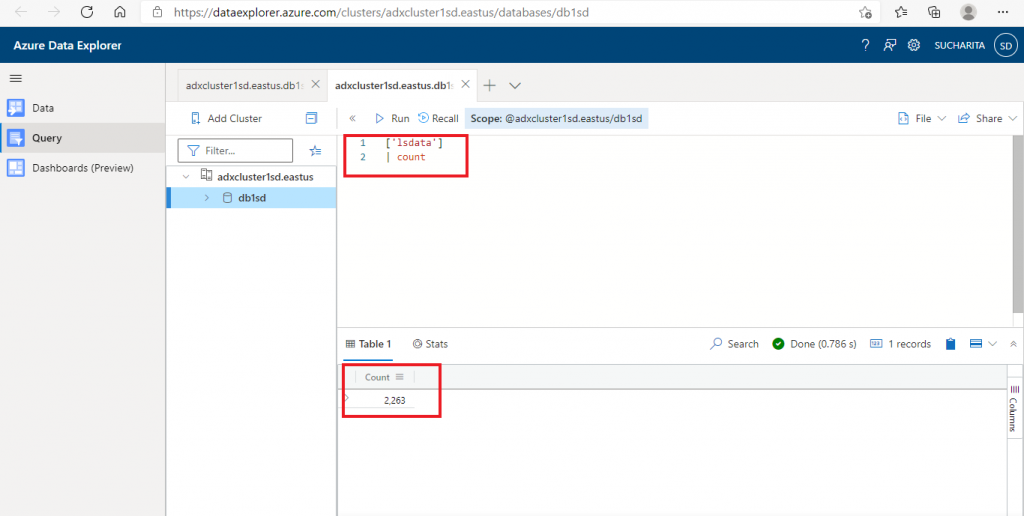Close the first adxcluster1sd query tab
1024x516 pixels.
315,84
